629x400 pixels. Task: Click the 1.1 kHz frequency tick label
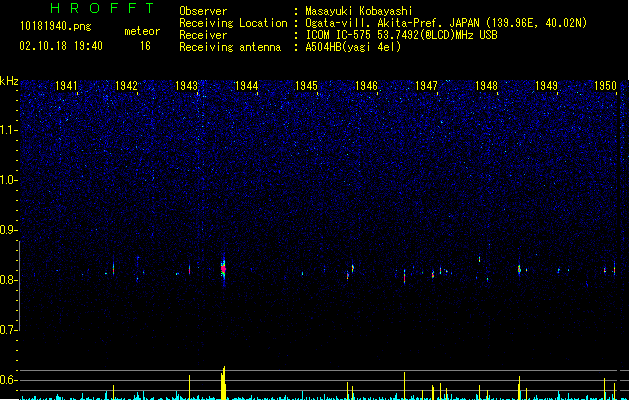(x=9, y=130)
